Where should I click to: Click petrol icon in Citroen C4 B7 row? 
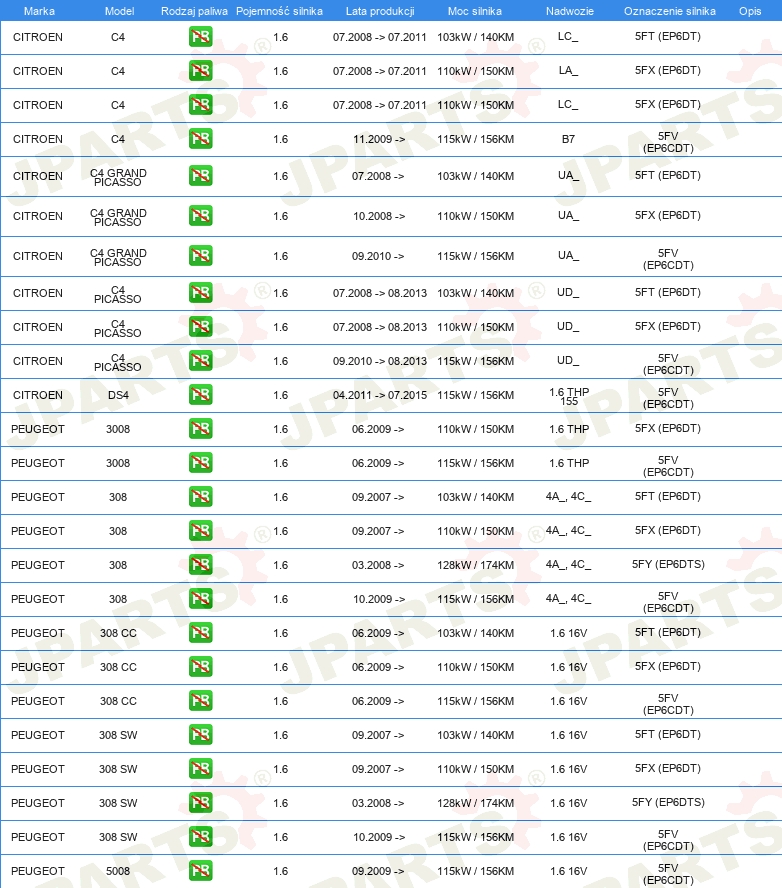point(200,139)
